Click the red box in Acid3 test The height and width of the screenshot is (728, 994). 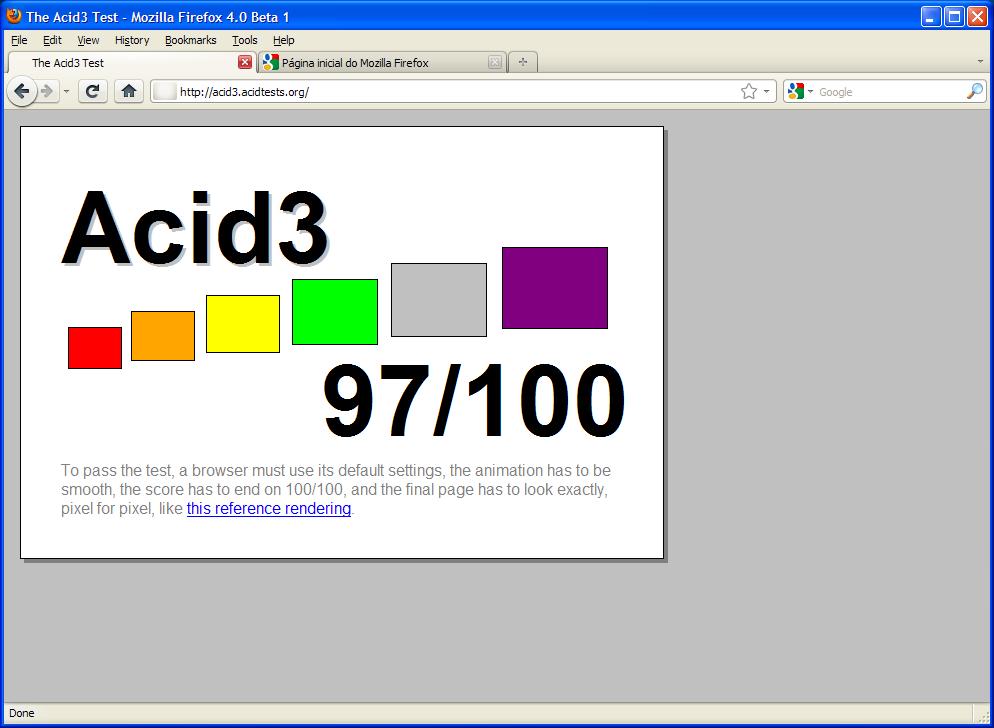point(95,348)
